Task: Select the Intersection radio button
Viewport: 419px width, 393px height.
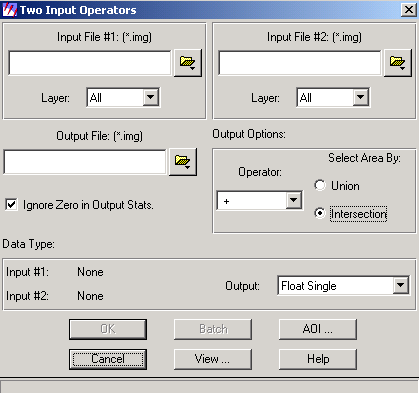Action: pyautogui.click(x=320, y=213)
